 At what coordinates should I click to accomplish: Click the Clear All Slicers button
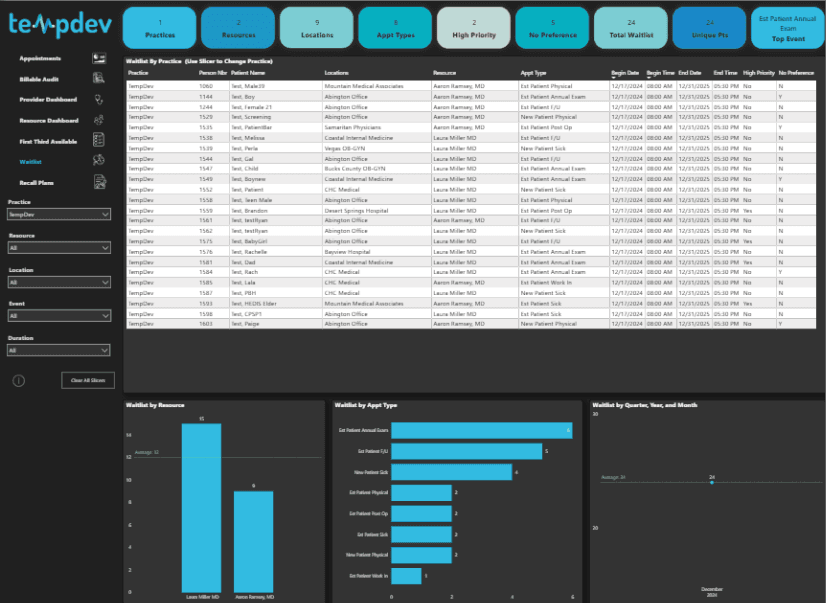coord(87,380)
